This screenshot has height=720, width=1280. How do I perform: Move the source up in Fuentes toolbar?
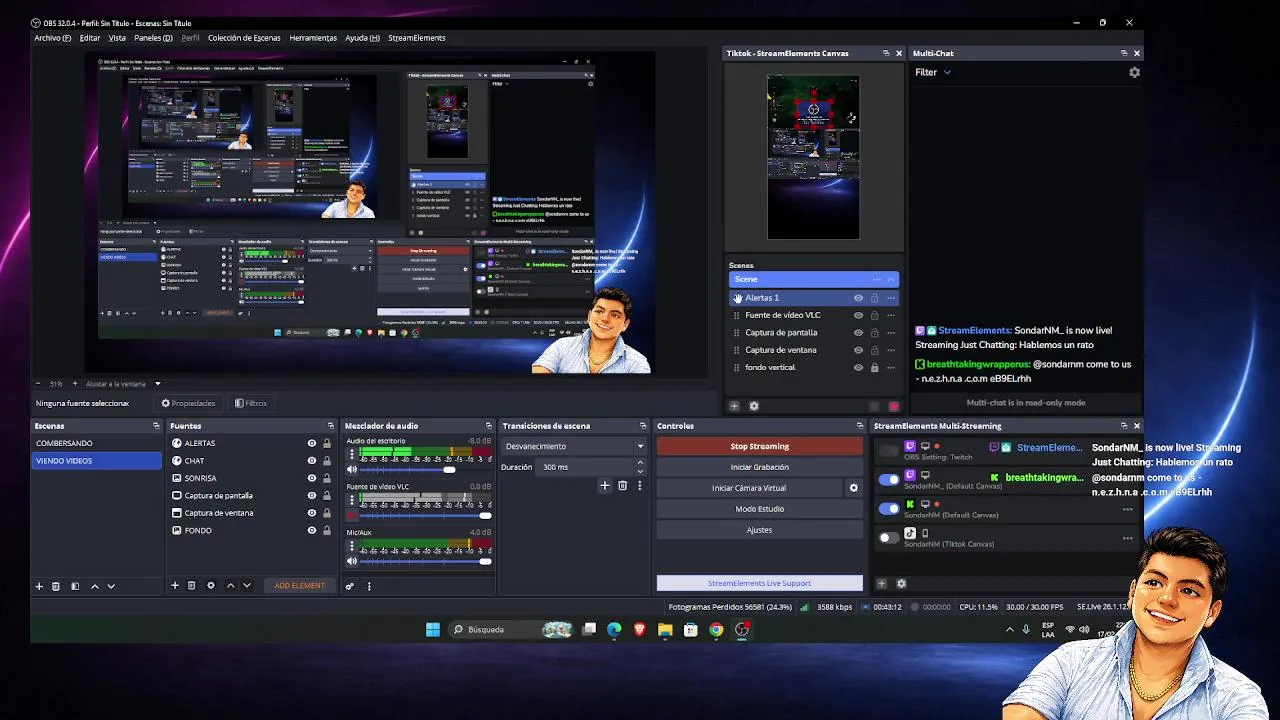click(x=230, y=585)
